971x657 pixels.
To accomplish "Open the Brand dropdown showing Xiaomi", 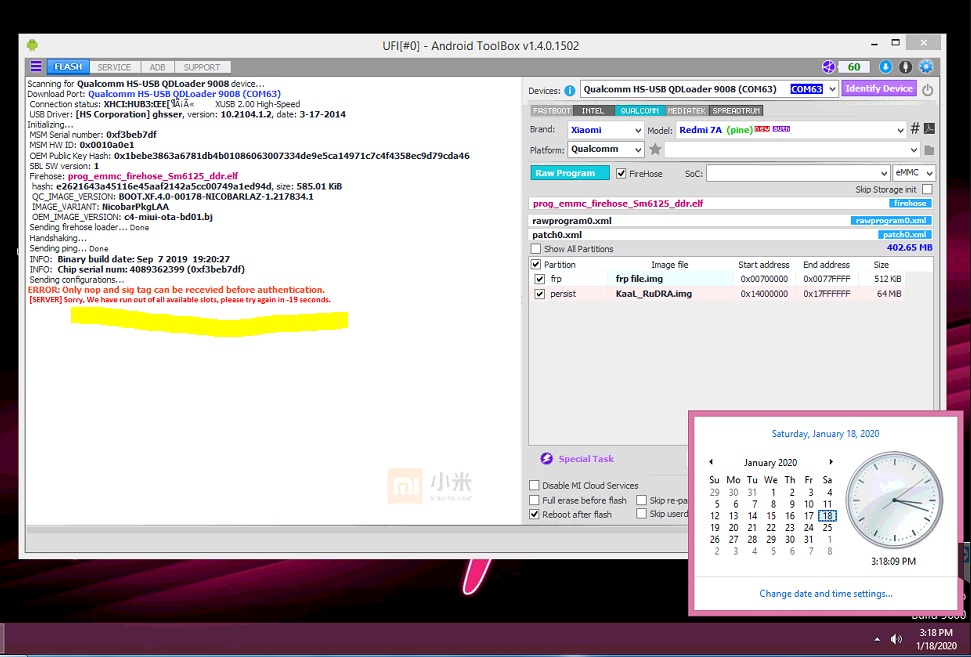I will [x=638, y=130].
